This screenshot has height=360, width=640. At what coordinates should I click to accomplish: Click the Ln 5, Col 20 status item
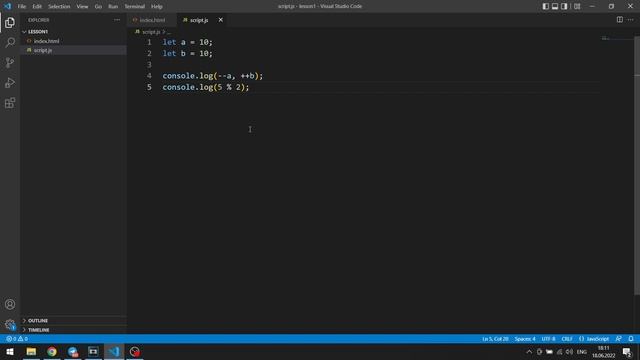tap(495, 339)
